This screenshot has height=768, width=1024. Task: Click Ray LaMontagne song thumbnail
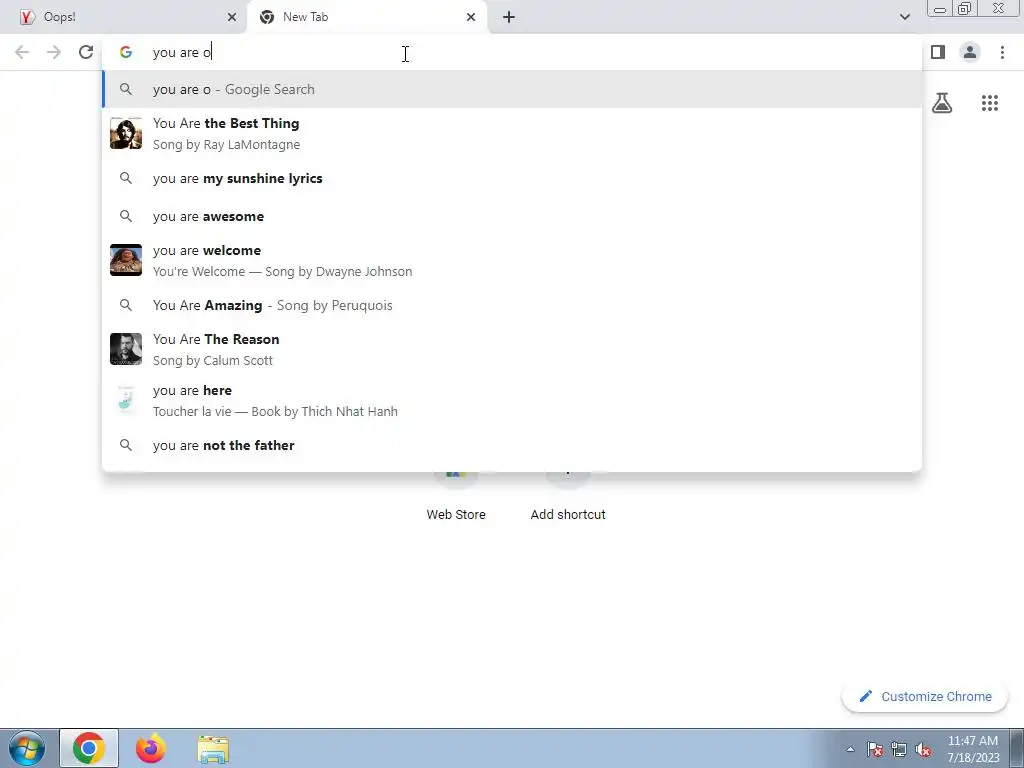126,133
